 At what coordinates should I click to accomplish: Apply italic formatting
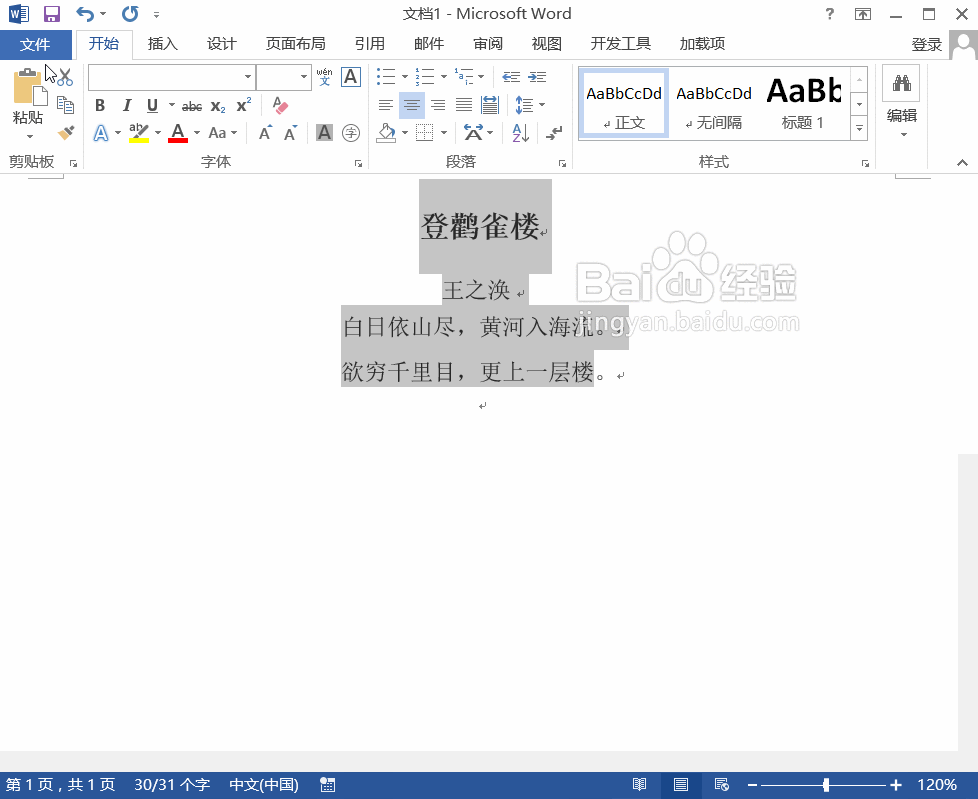click(126, 105)
